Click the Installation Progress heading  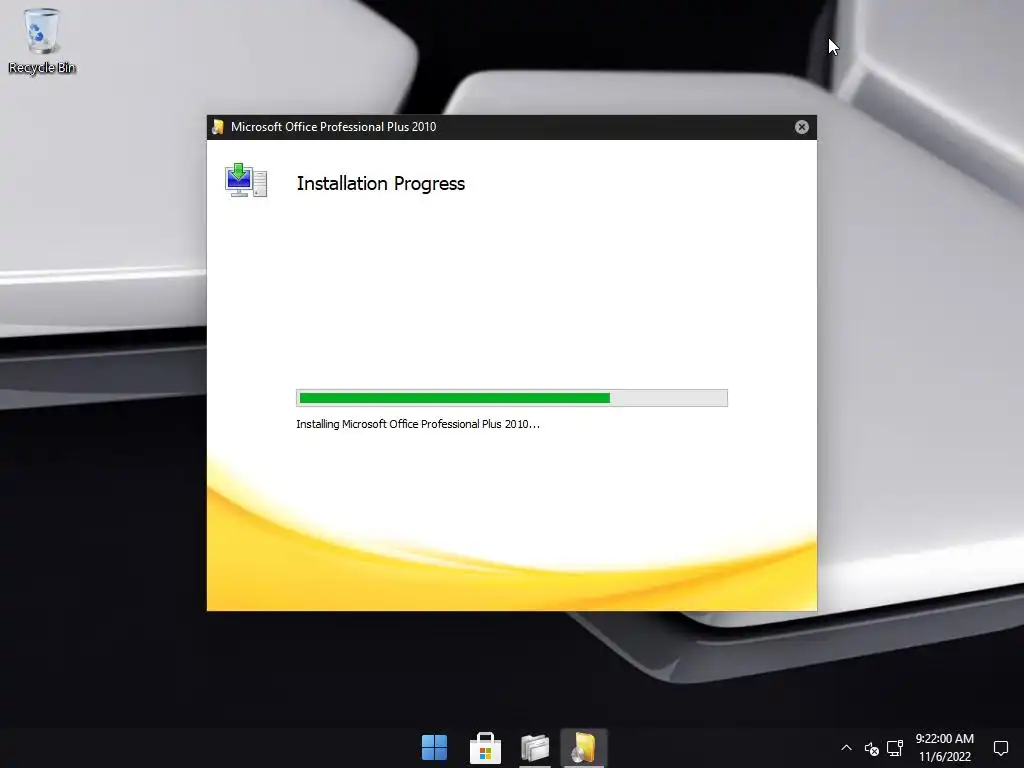pos(381,184)
